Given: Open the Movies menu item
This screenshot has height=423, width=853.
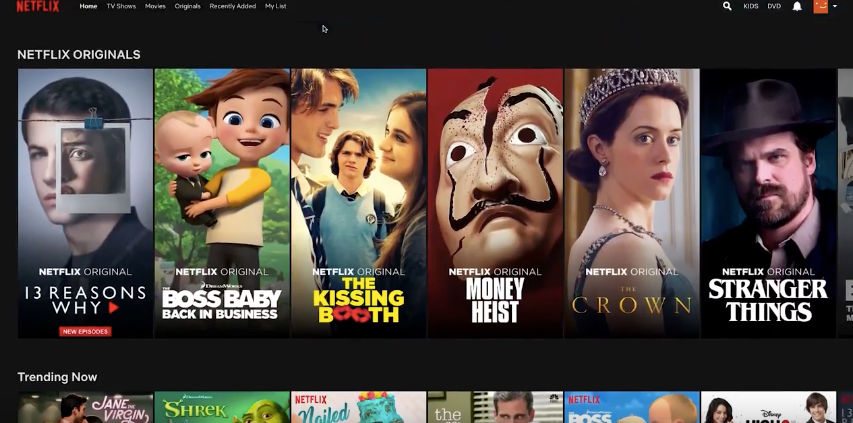Looking at the screenshot, I should [155, 7].
